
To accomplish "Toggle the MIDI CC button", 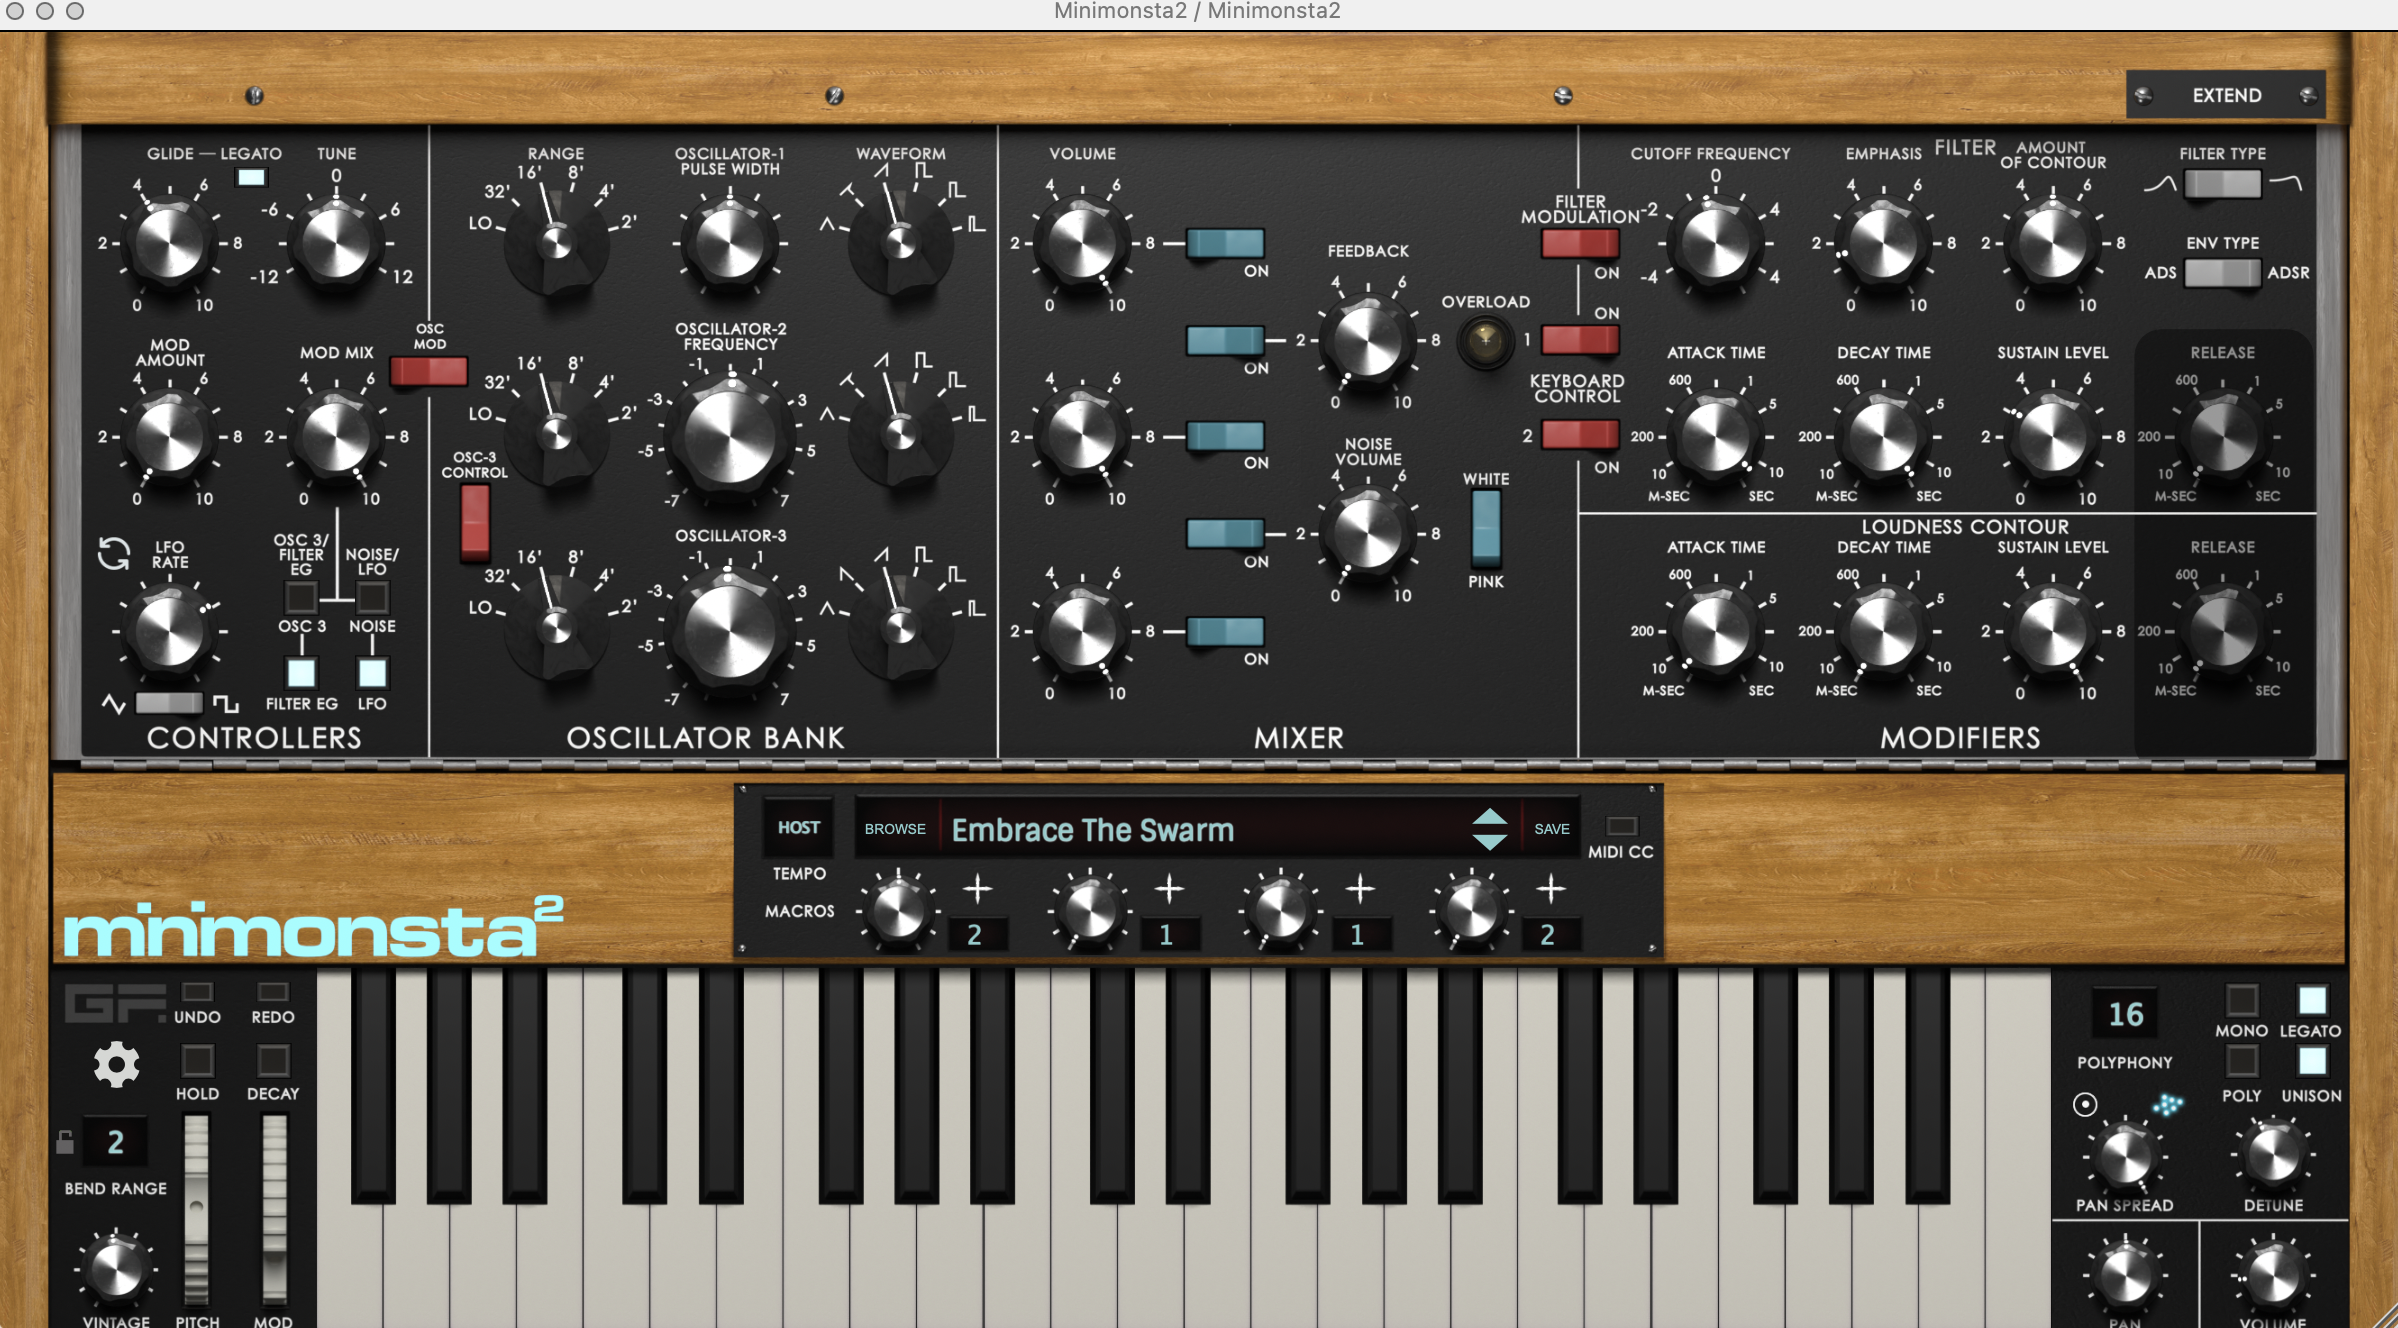I will click(1621, 826).
